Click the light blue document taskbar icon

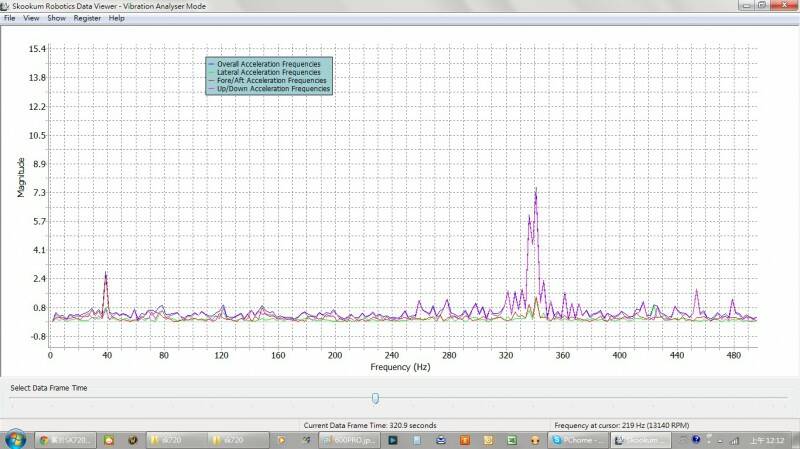(417, 440)
